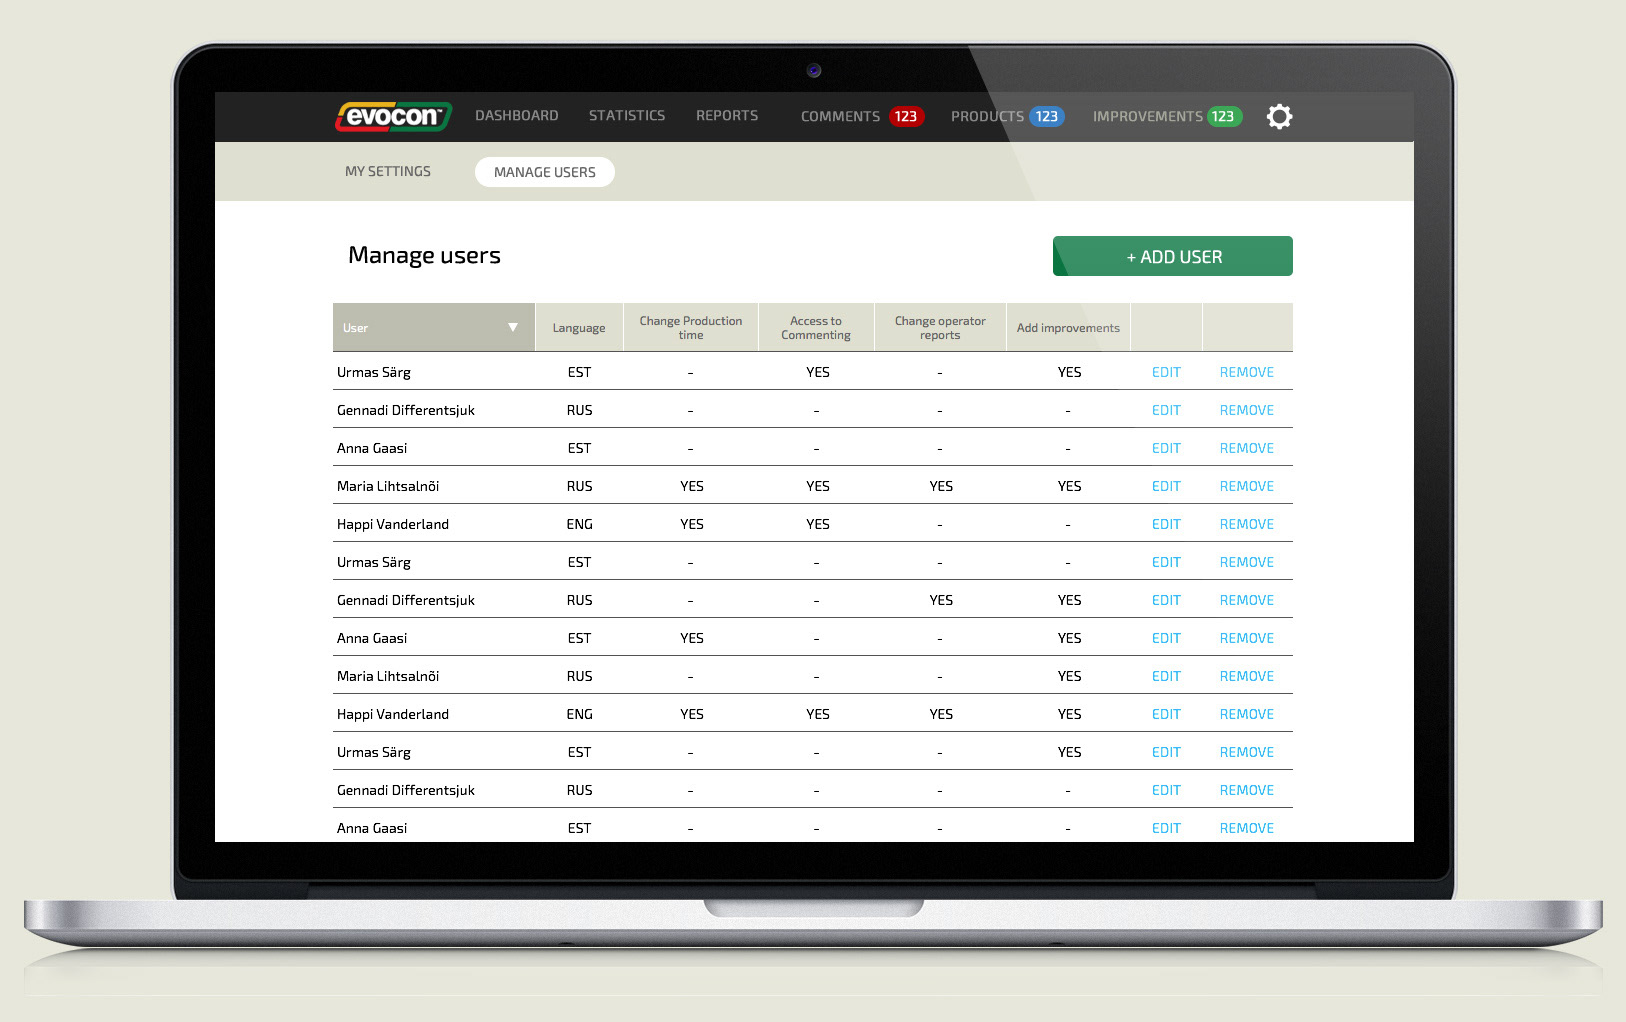Click RUS in all-YES Maria Lihtsalnõi row

[579, 486]
